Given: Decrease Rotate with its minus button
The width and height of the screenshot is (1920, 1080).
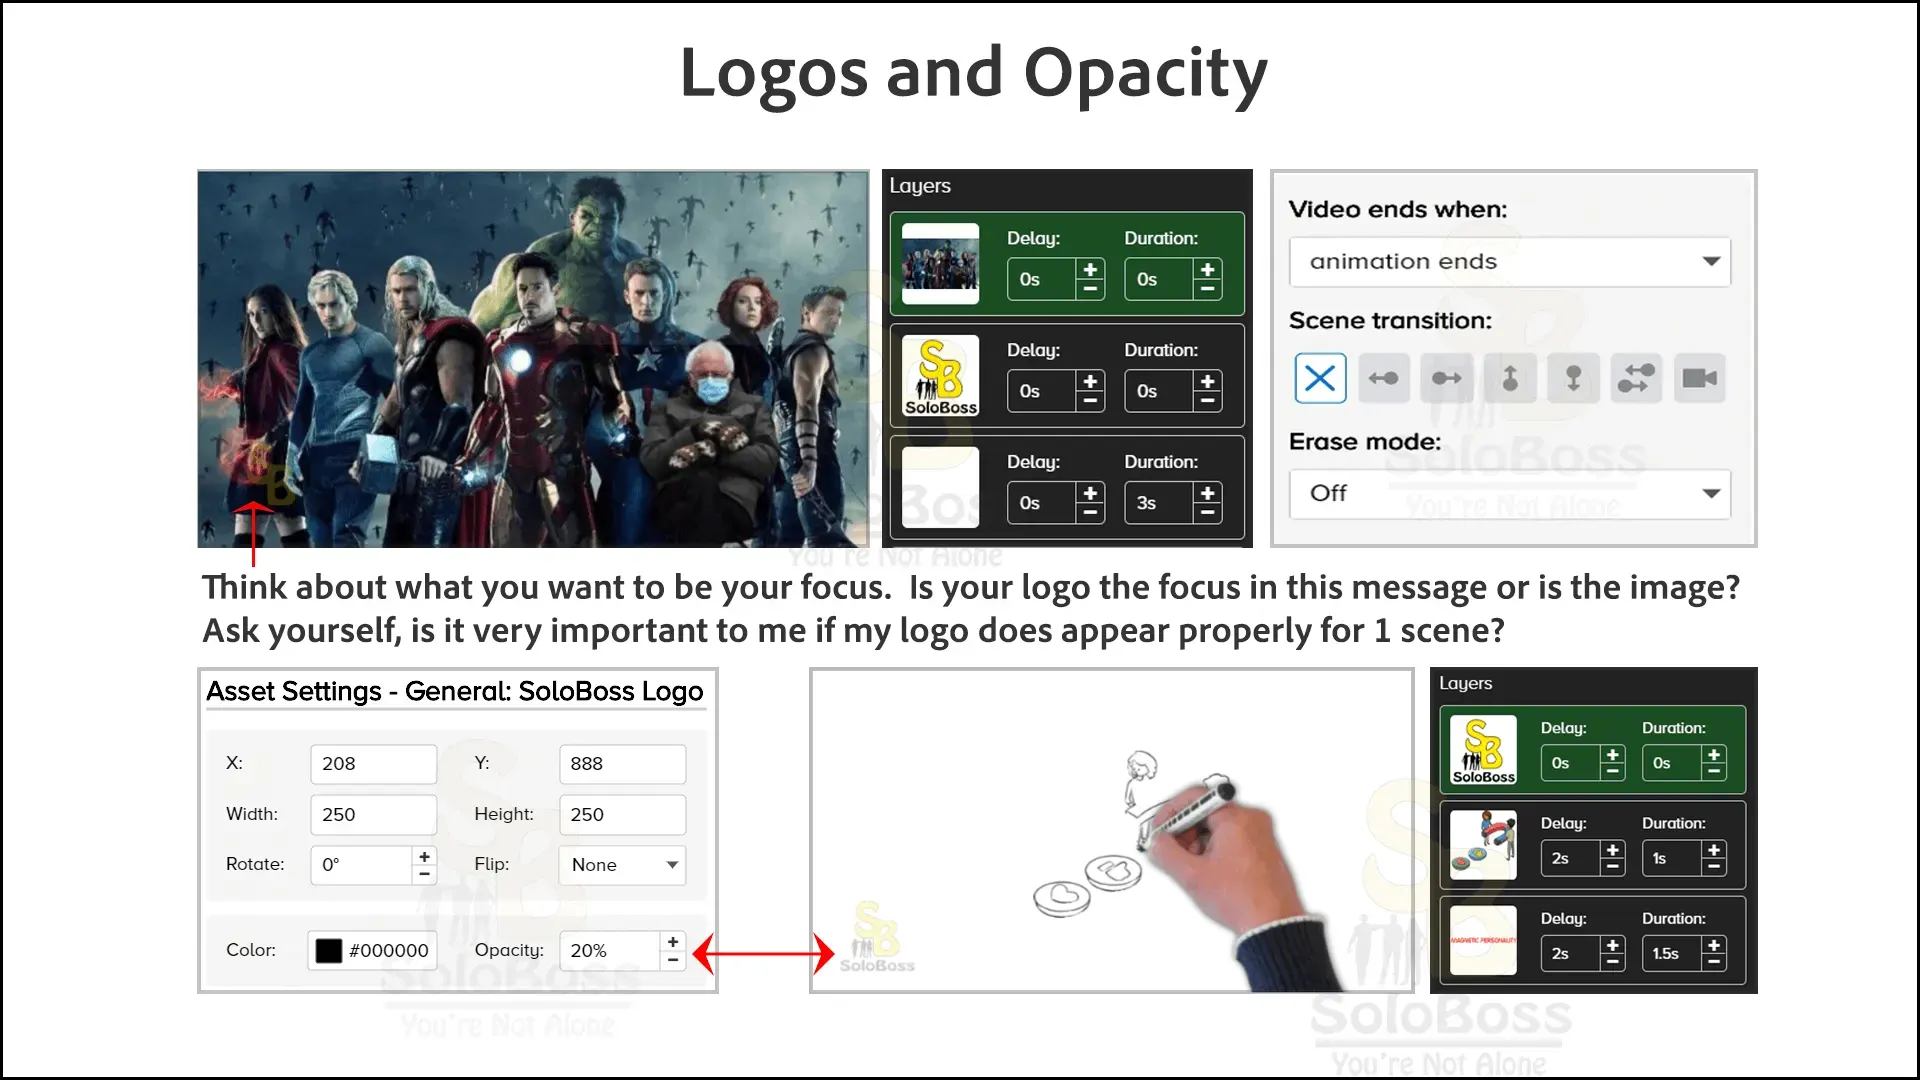Looking at the screenshot, I should (425, 875).
